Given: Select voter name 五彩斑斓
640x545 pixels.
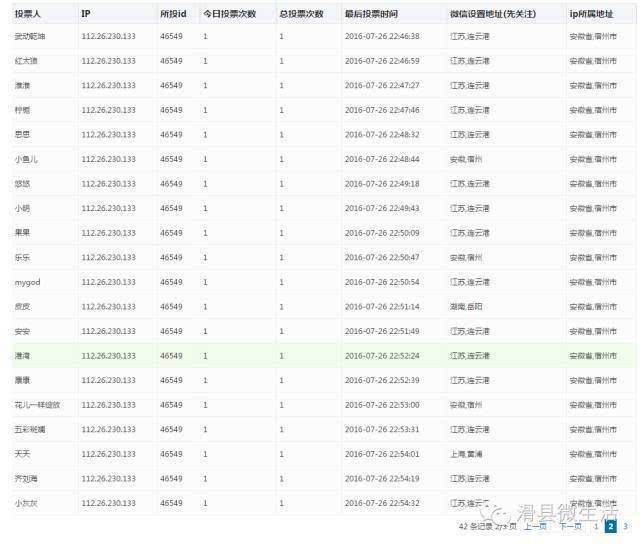Looking at the screenshot, I should click(30, 429).
